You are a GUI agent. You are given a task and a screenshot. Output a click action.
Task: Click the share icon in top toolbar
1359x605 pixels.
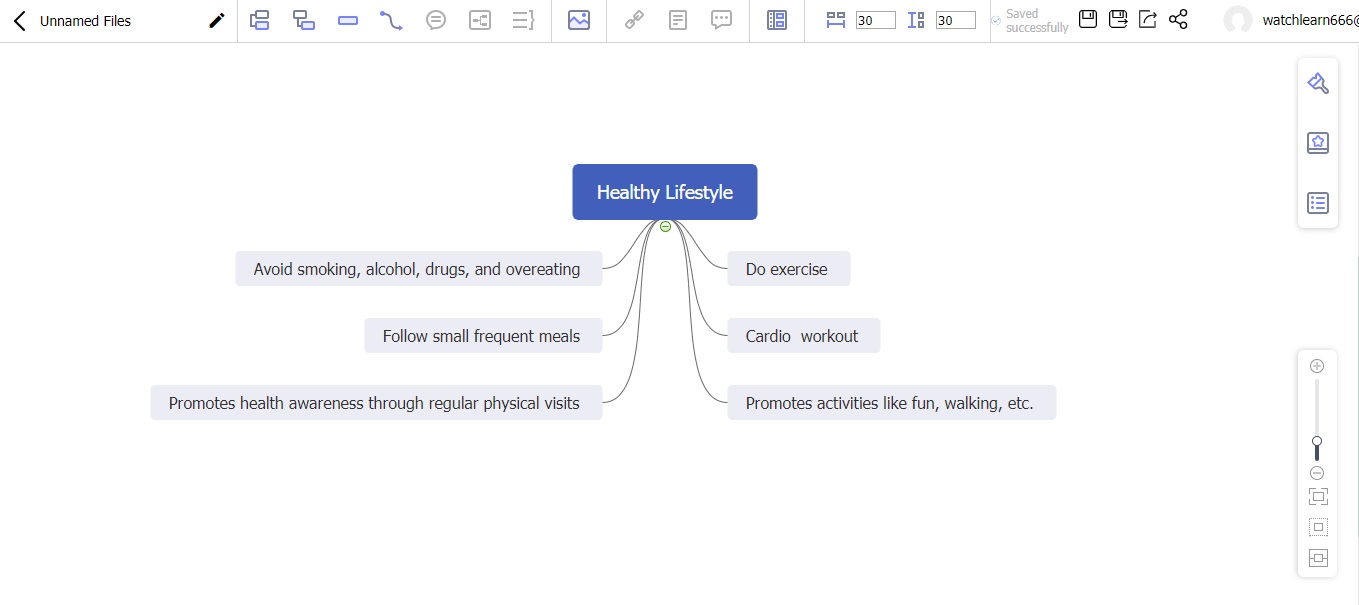1178,19
